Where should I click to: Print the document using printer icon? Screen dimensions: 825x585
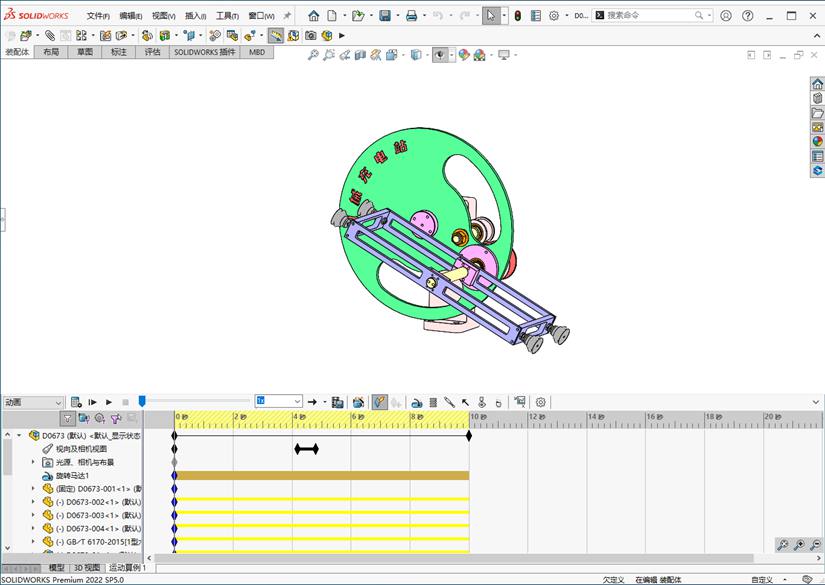[411, 16]
